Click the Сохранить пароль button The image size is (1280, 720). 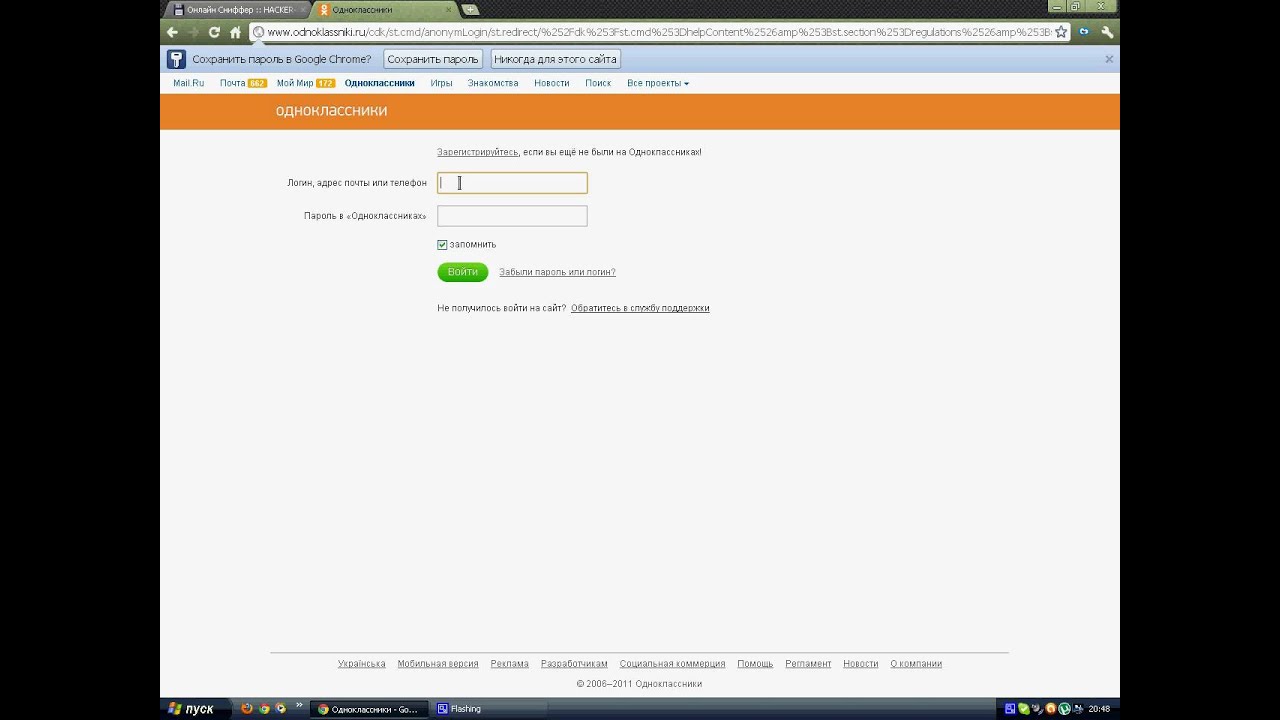(x=433, y=59)
